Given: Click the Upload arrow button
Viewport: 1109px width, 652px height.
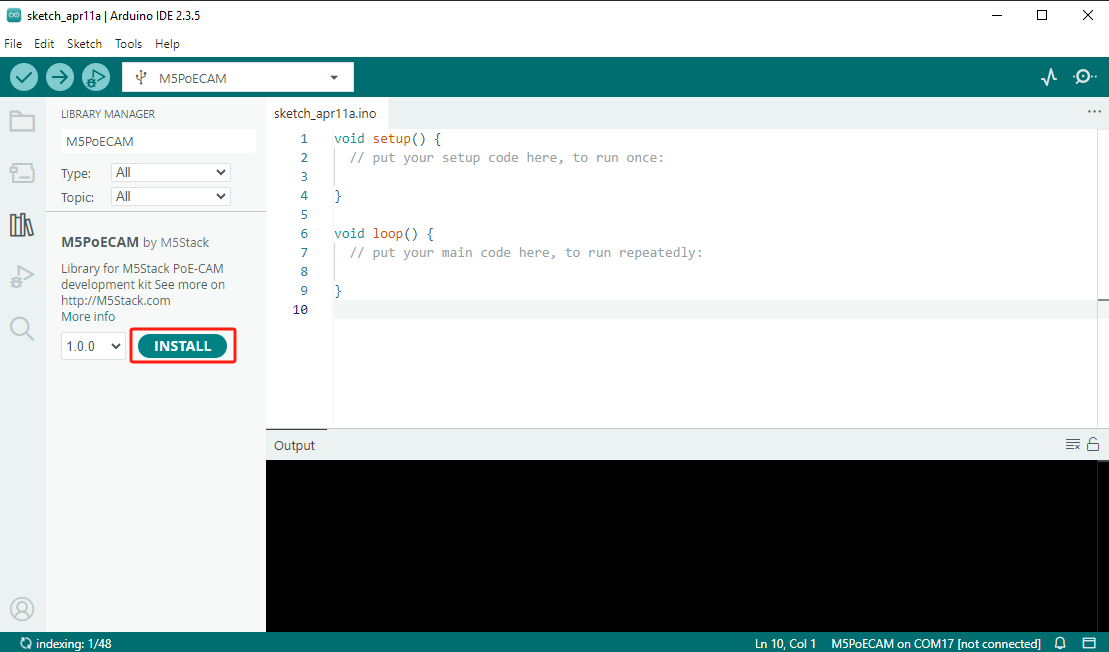Looking at the screenshot, I should coord(60,77).
